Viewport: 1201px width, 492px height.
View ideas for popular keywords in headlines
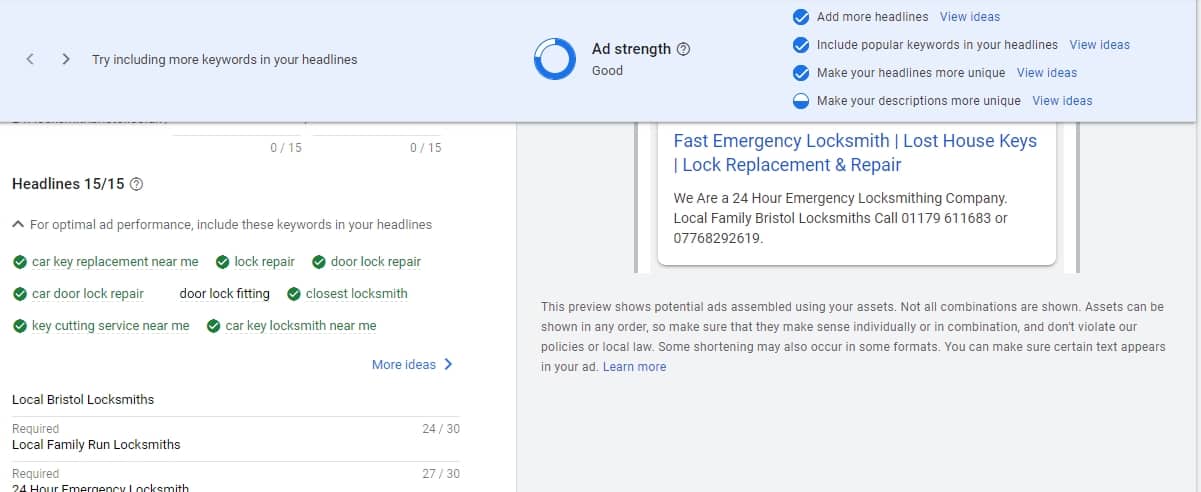click(1099, 45)
